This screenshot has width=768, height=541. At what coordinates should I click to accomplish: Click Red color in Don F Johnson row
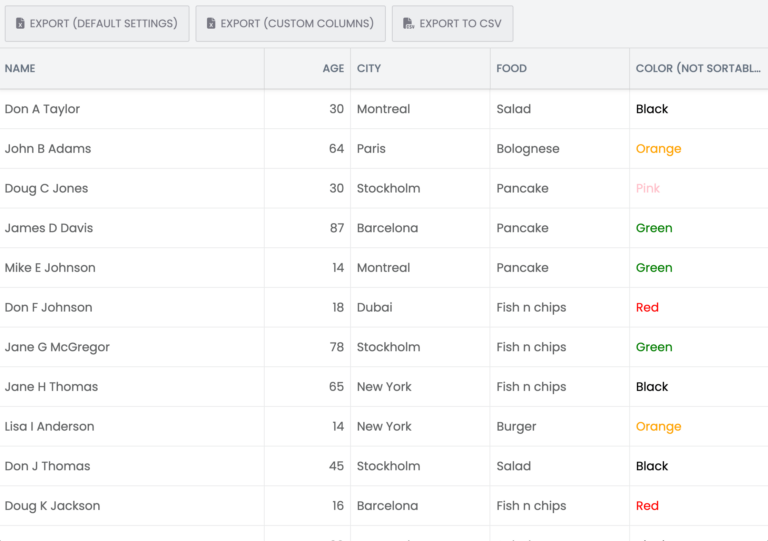[648, 307]
